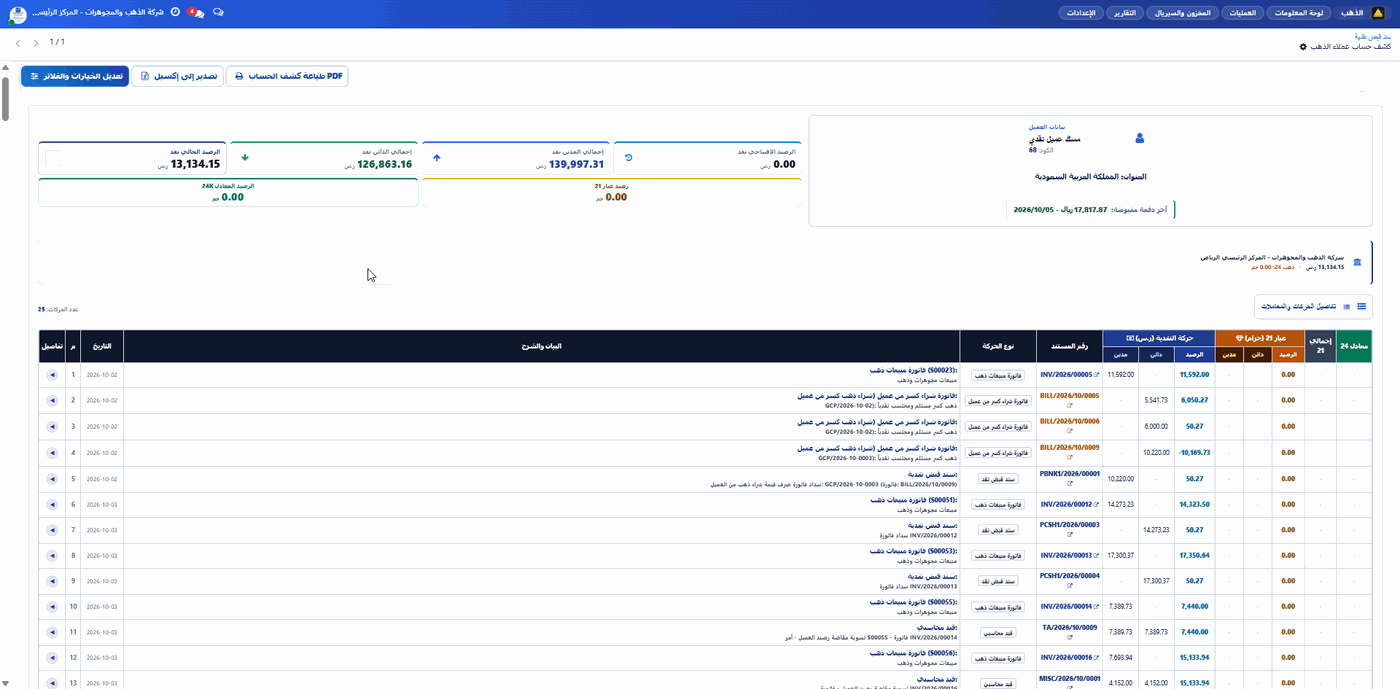Click the customer person icon

click(x=1140, y=138)
